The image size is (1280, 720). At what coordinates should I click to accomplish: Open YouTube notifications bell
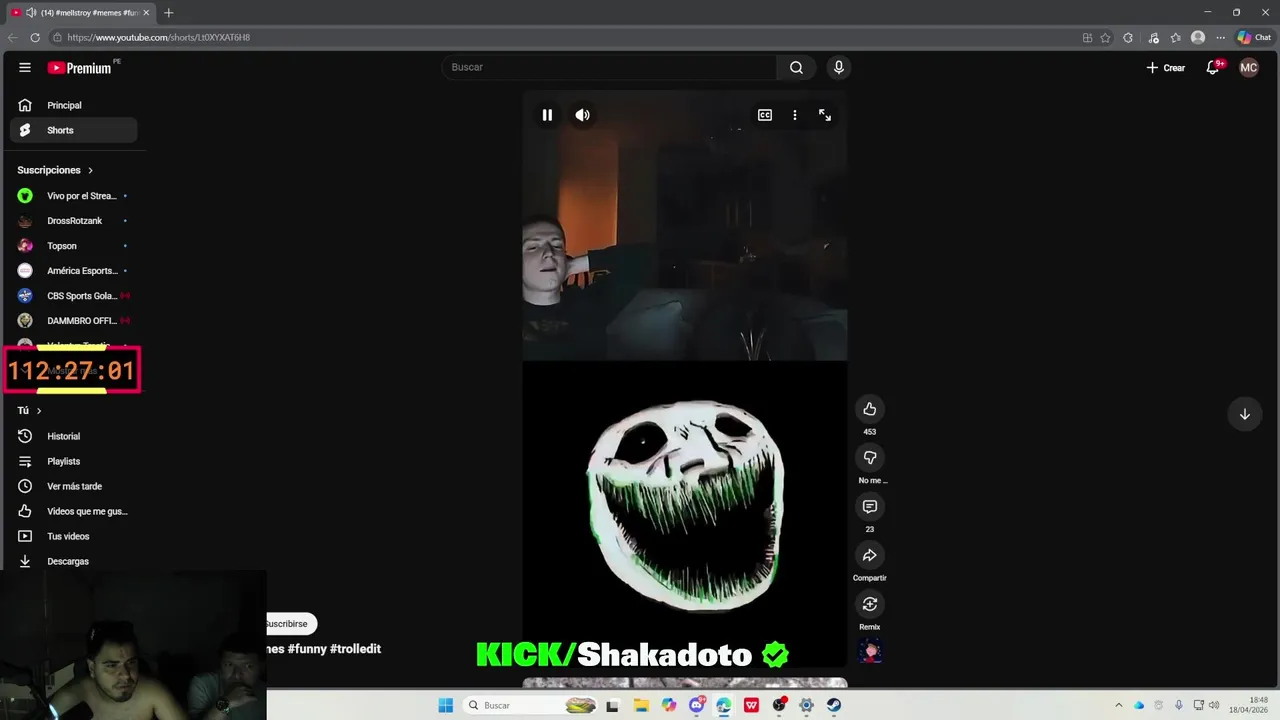point(1213,67)
